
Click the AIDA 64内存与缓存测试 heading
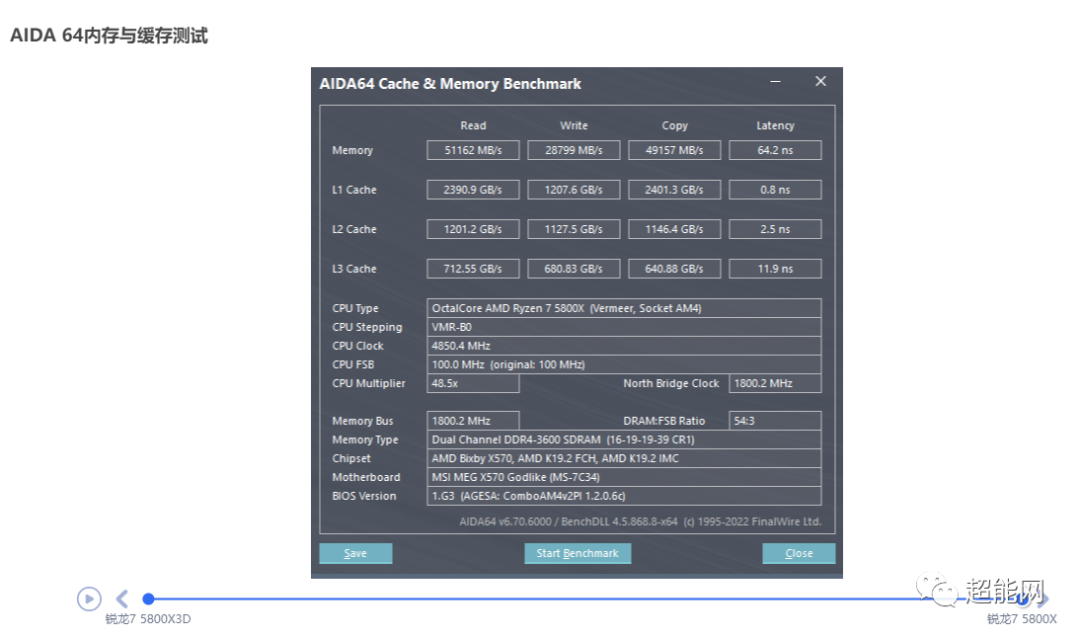click(109, 35)
